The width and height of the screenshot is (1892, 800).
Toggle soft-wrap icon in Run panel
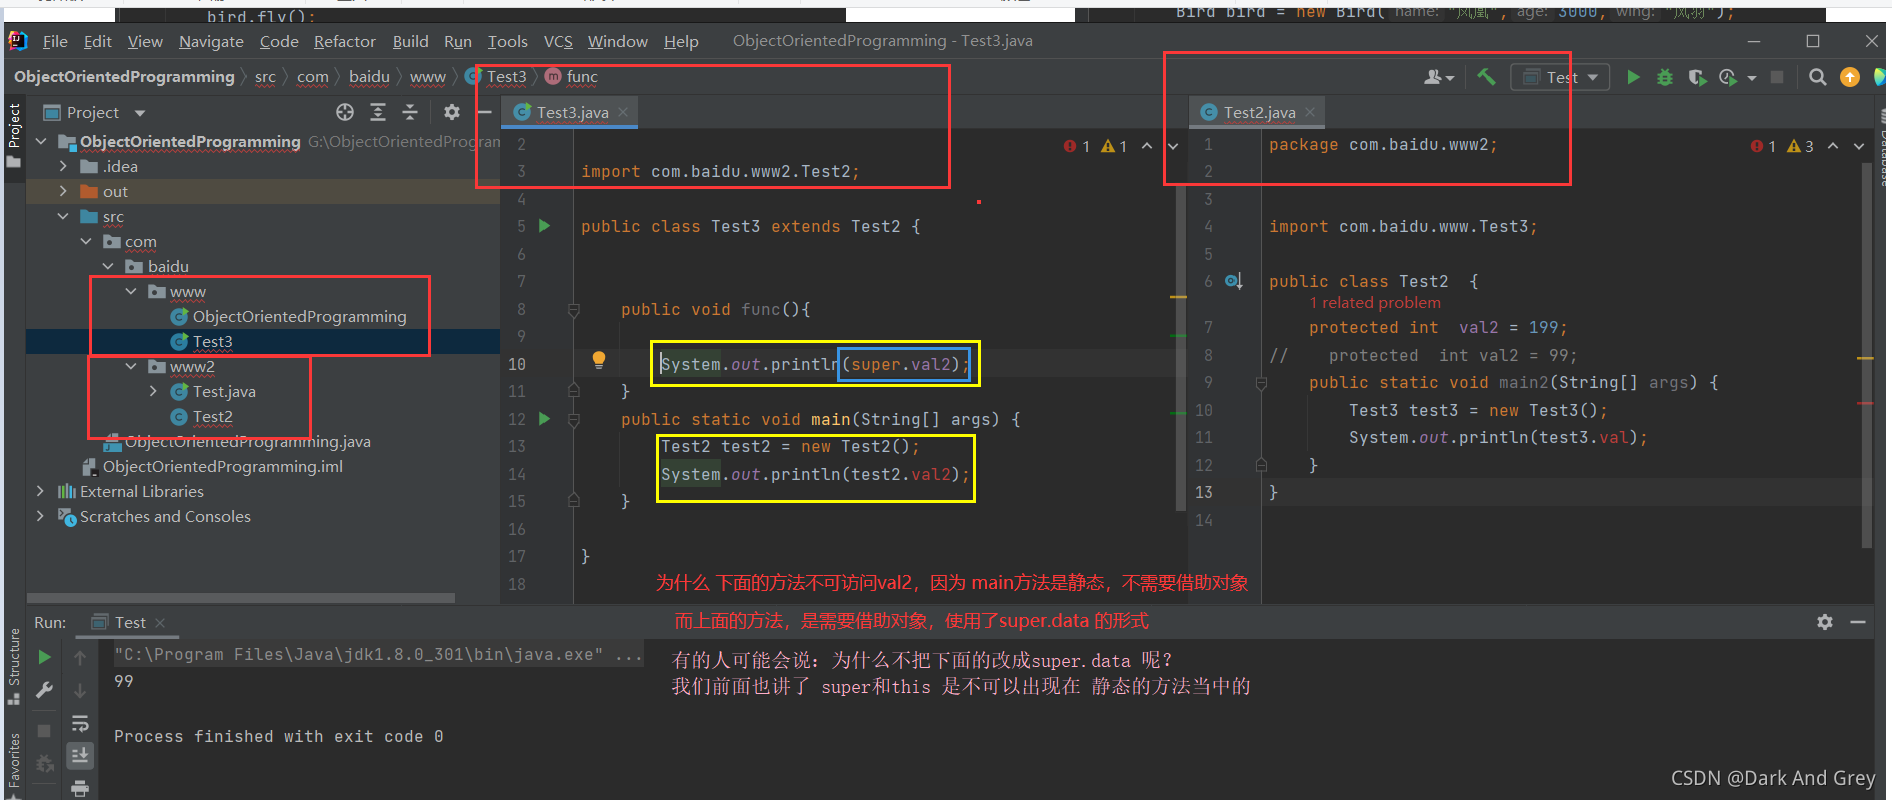(80, 723)
